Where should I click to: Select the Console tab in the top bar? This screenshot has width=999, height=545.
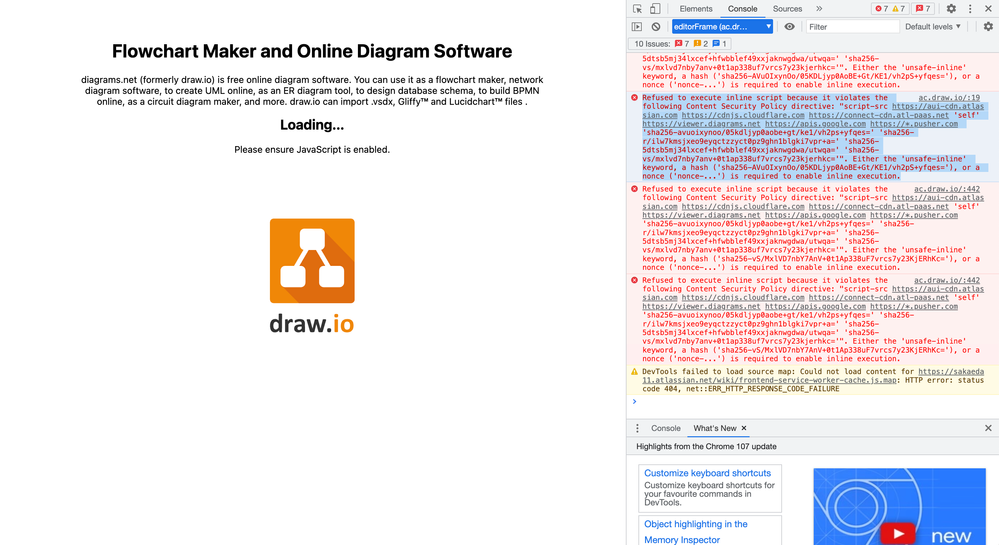click(742, 9)
